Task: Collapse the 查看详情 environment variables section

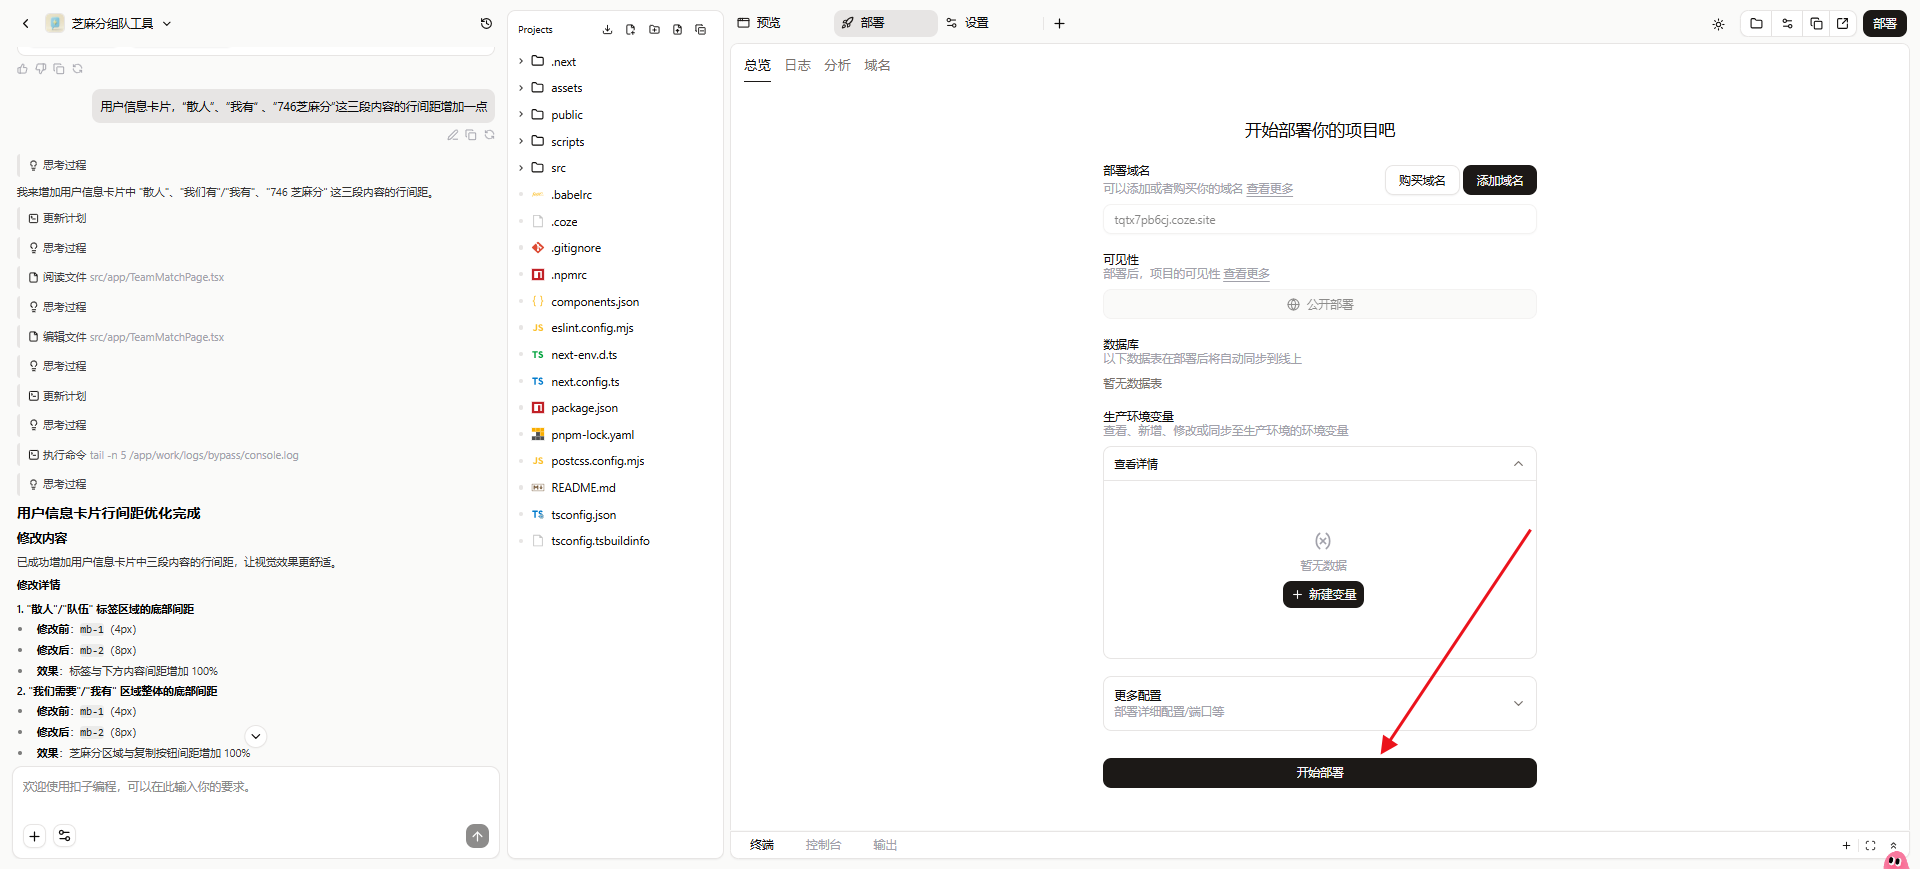Action: [x=1518, y=464]
